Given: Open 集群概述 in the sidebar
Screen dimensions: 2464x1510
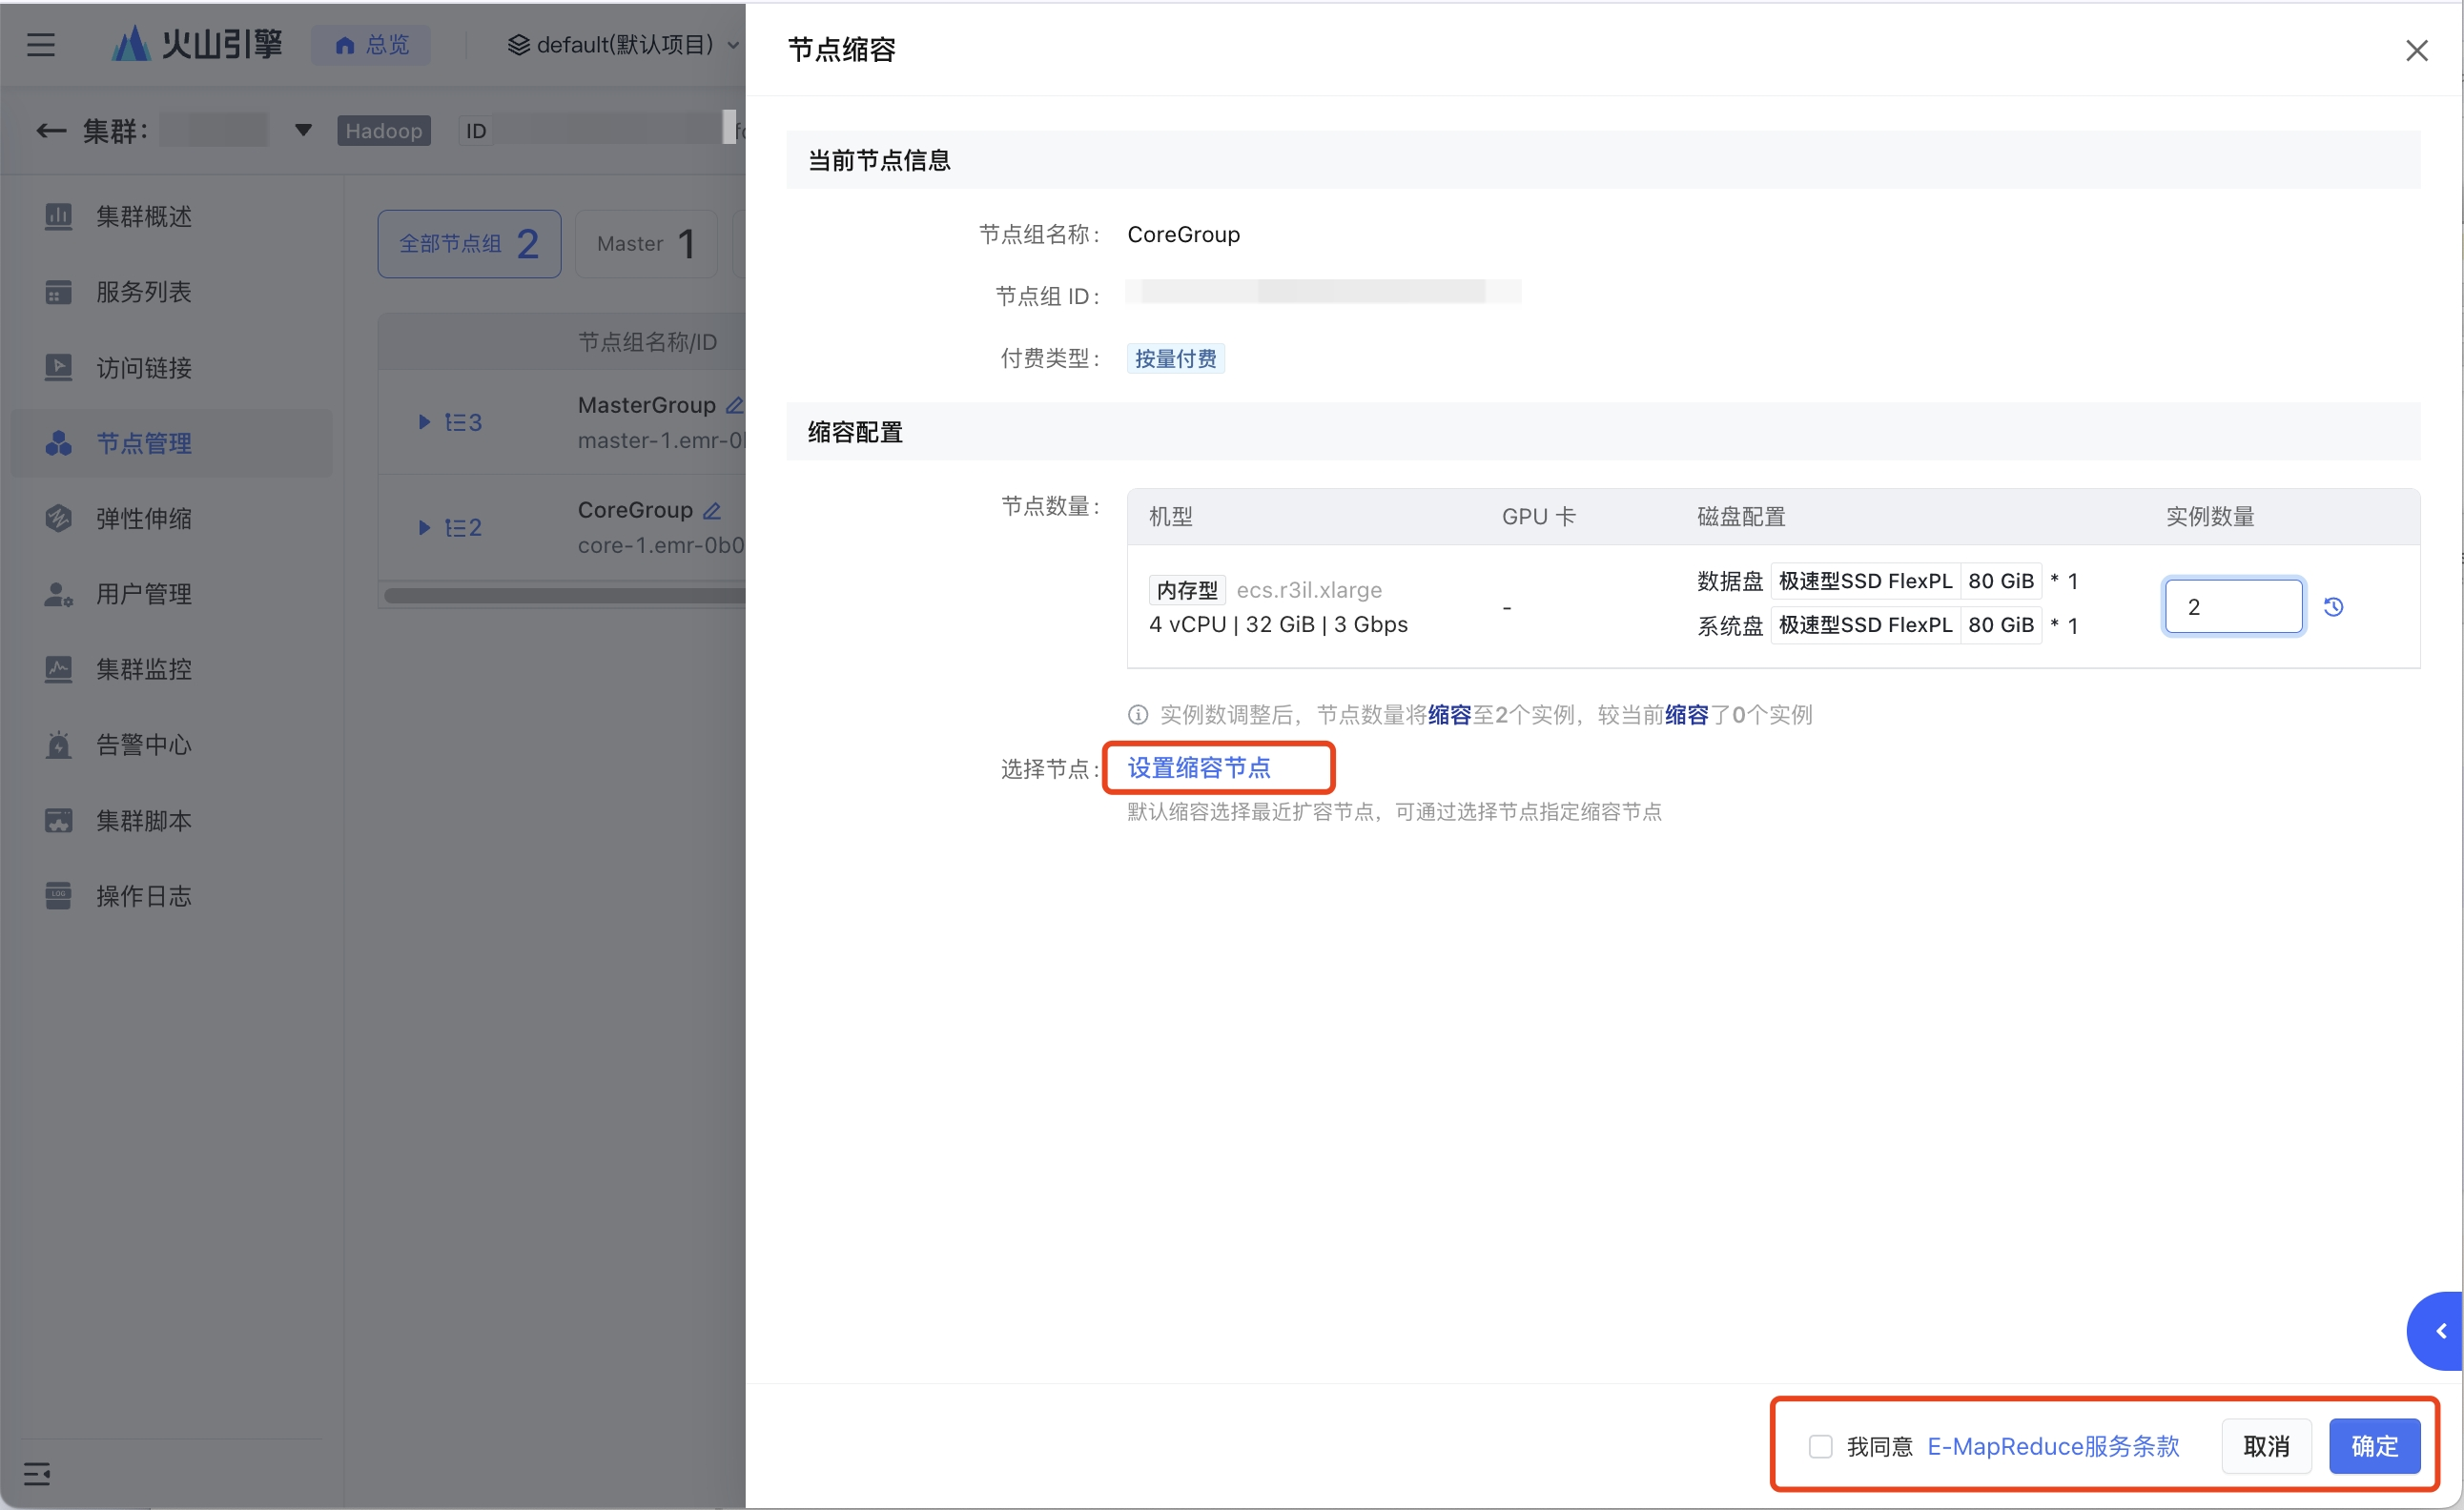Looking at the screenshot, I should 143,216.
